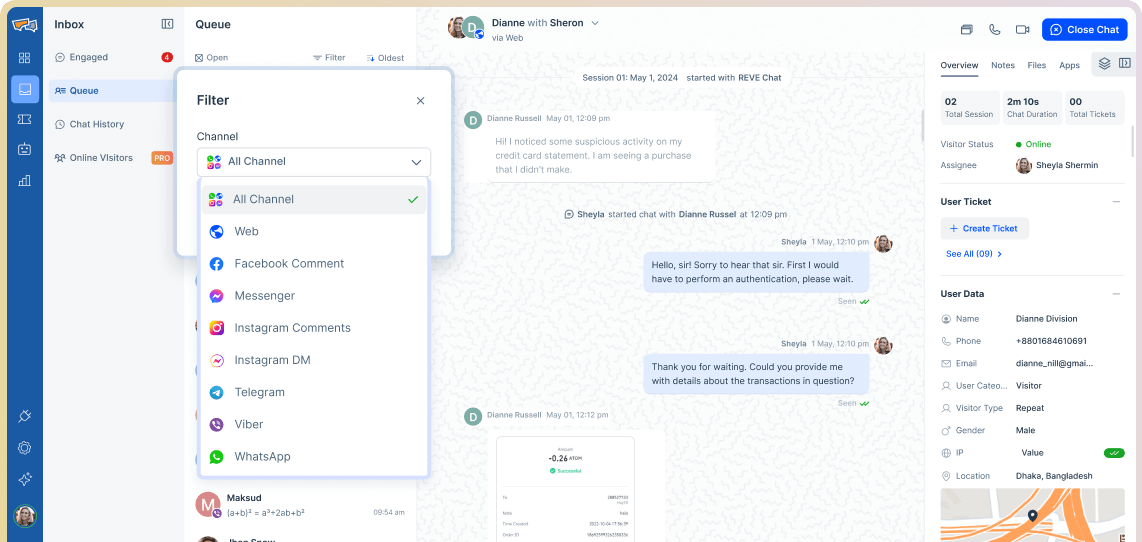
Task: Open the dashboard grid icon in sidebar
Action: click(x=25, y=58)
